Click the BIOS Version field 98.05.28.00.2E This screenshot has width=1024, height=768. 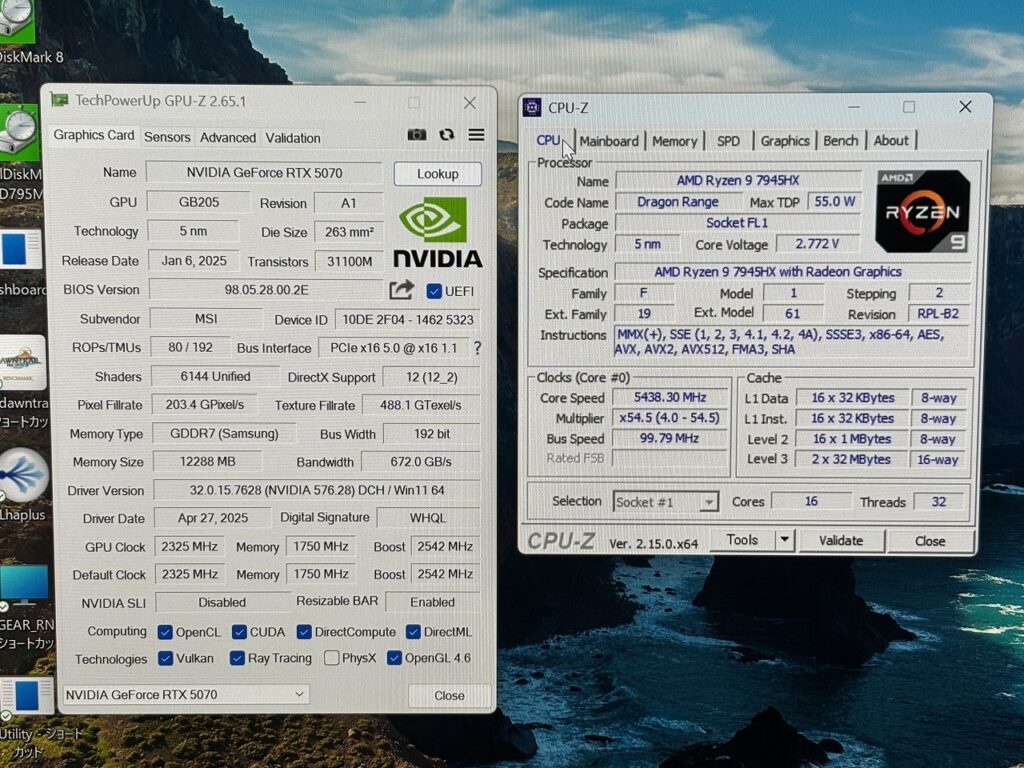coord(266,289)
